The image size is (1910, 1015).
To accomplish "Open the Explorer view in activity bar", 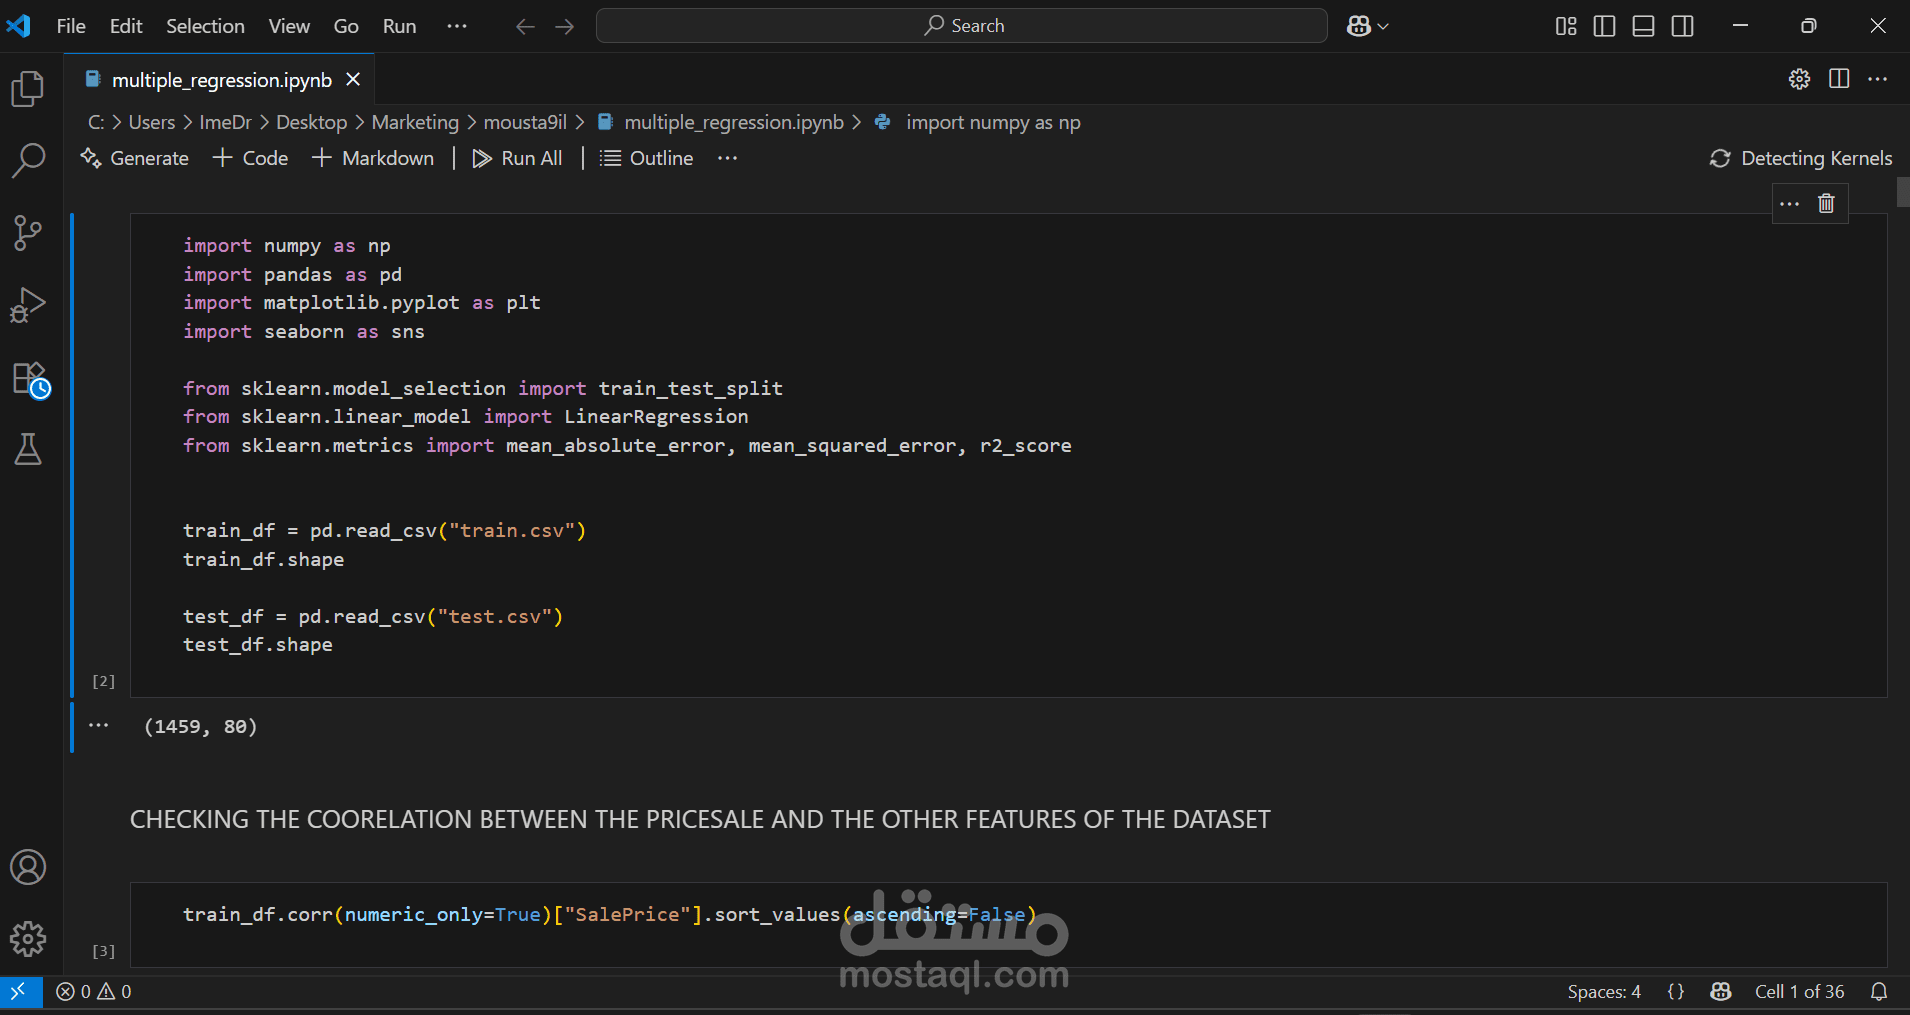I will click(28, 89).
